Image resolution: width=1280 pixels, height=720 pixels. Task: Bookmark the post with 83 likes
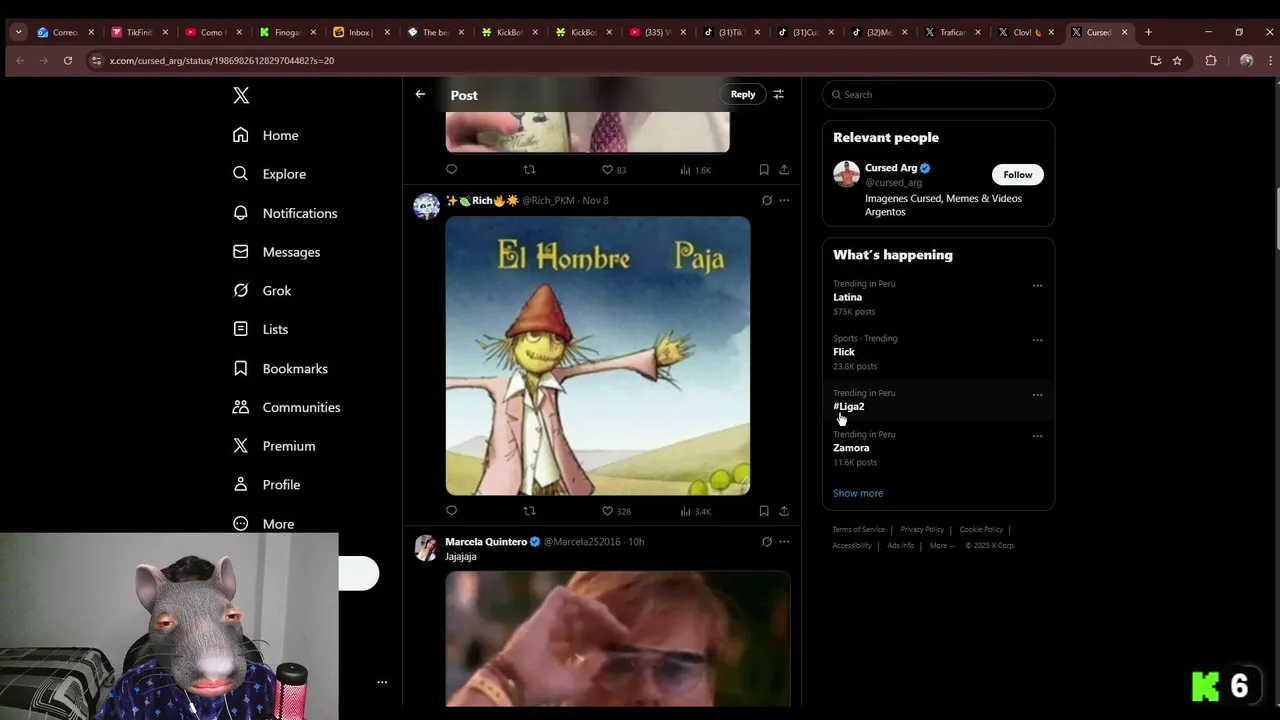764,170
